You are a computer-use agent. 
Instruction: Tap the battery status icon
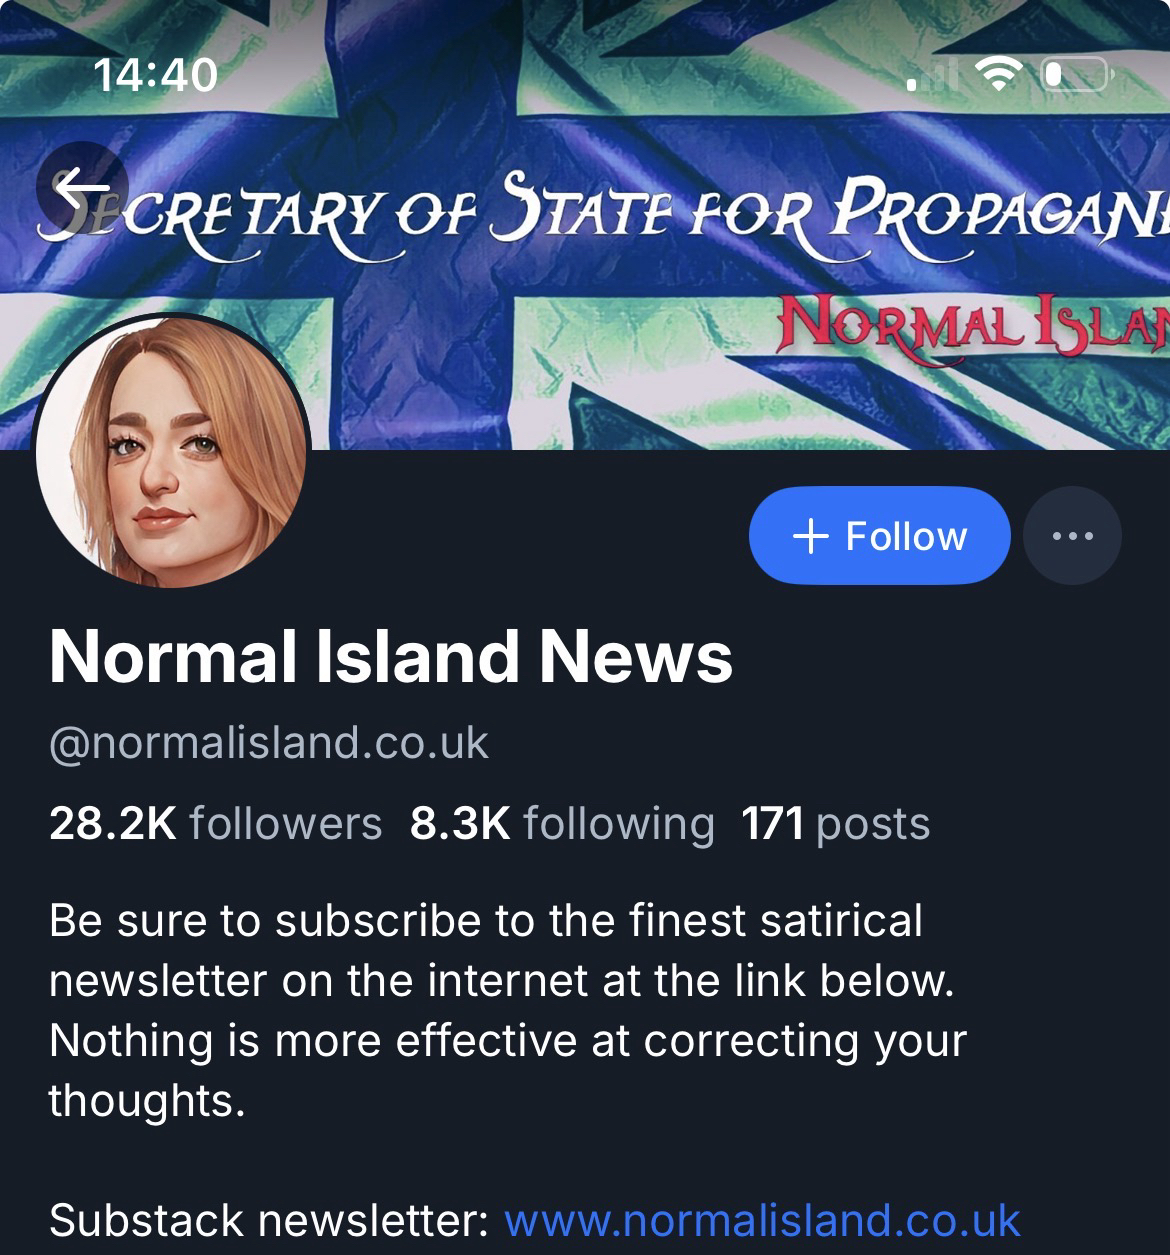1076,75
